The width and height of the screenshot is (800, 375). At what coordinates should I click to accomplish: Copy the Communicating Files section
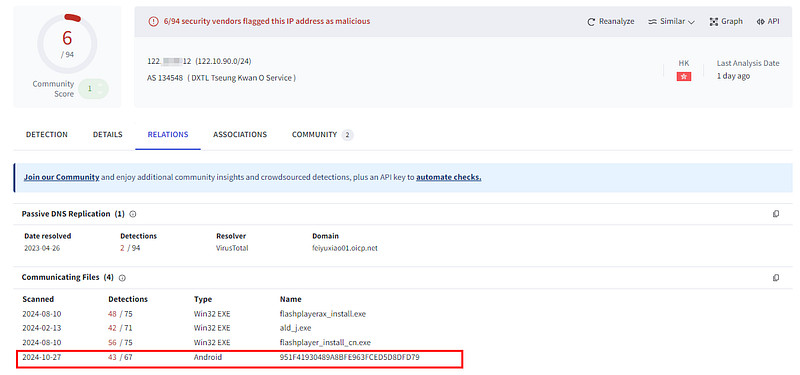776,278
